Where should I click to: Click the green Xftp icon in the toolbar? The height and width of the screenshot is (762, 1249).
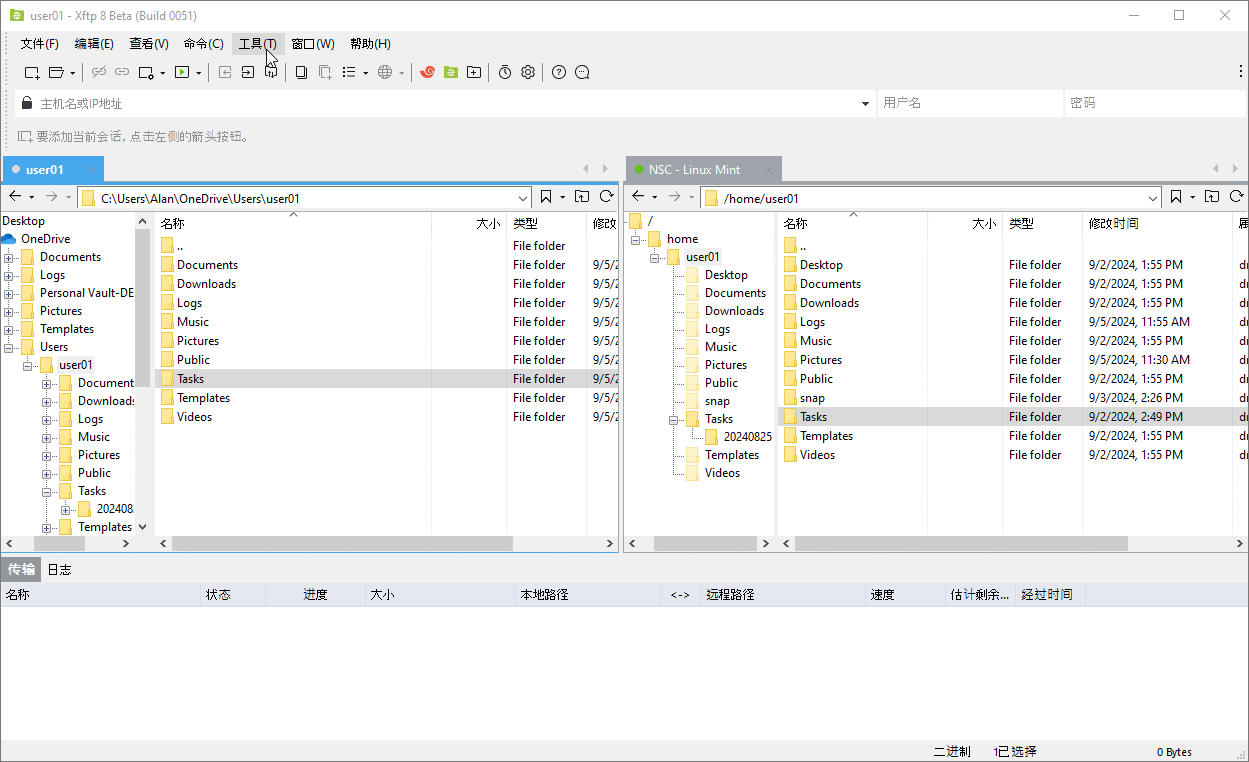(451, 72)
